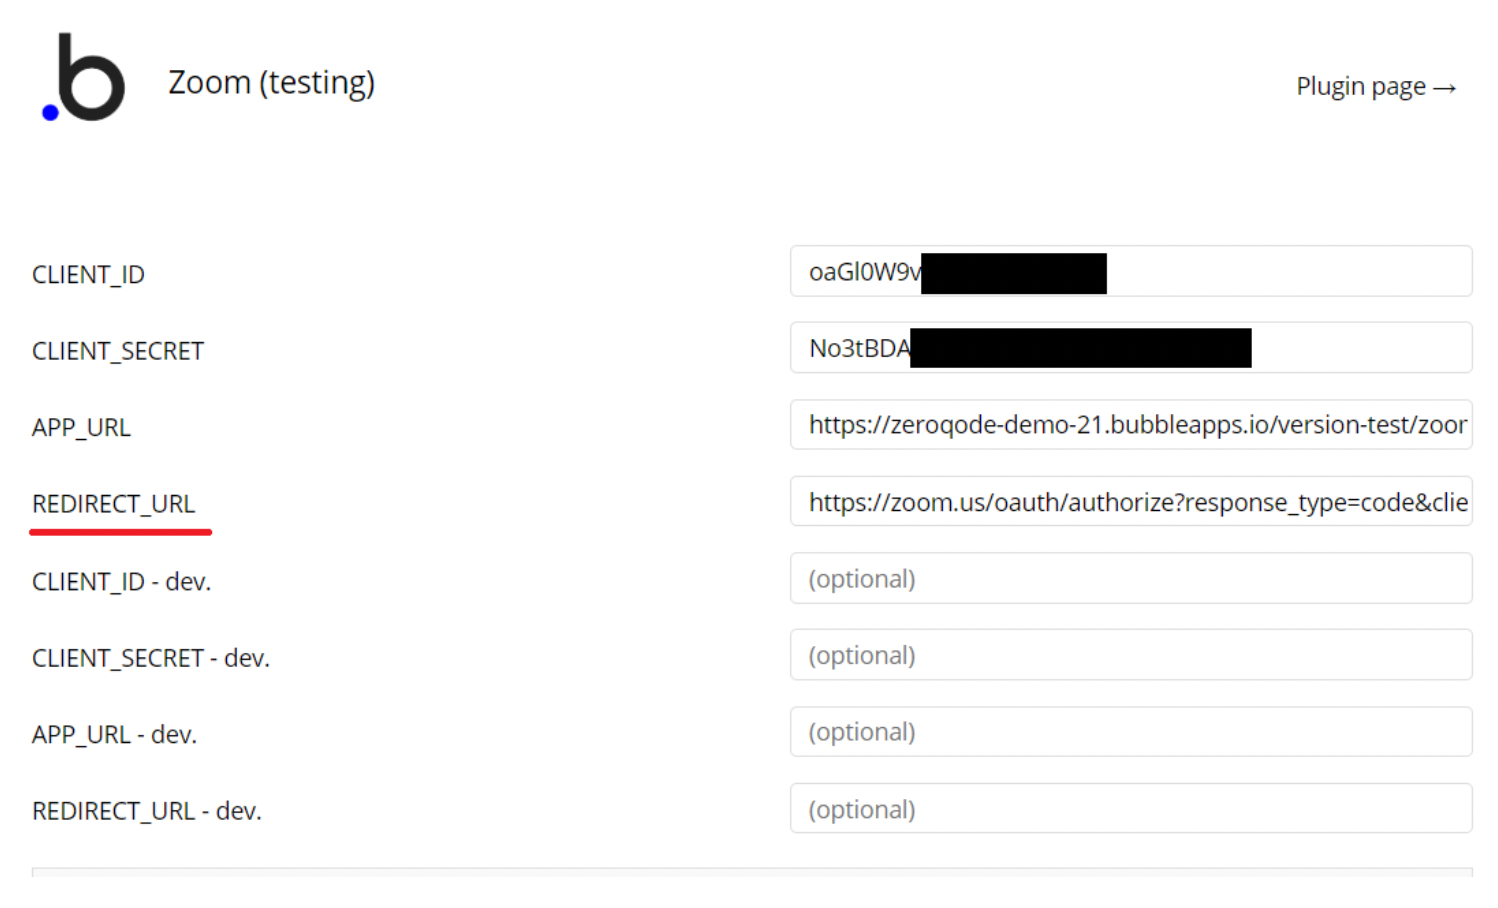Click the Zoom (testing) plugin title

pos(271,82)
